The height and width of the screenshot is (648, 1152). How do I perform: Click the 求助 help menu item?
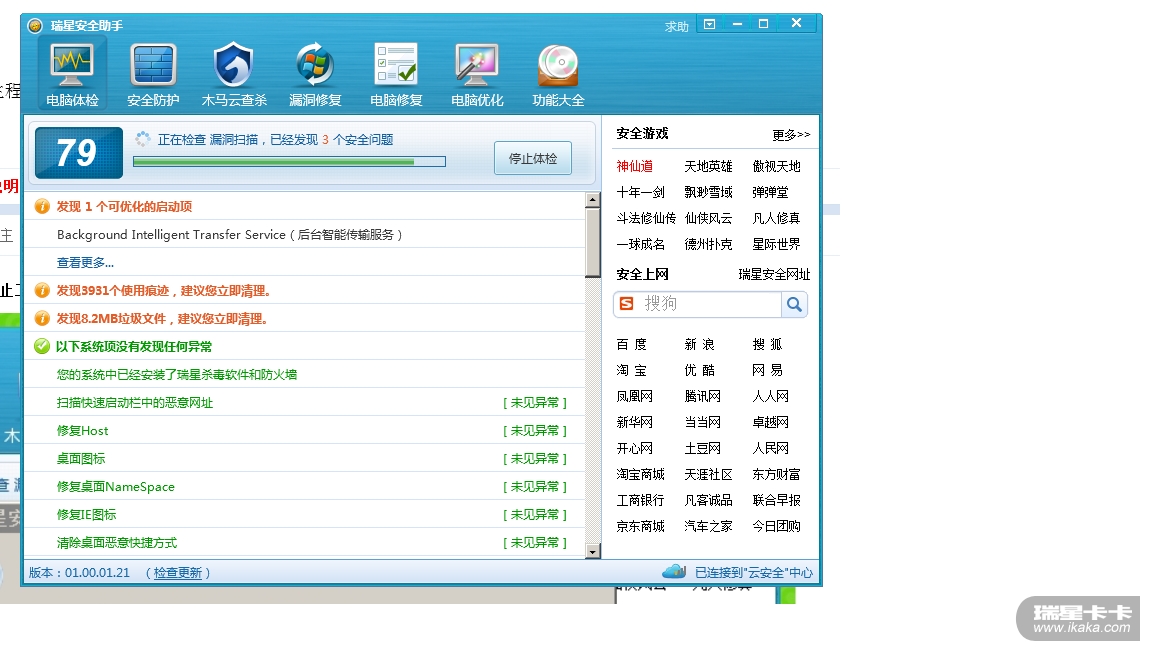(x=677, y=27)
